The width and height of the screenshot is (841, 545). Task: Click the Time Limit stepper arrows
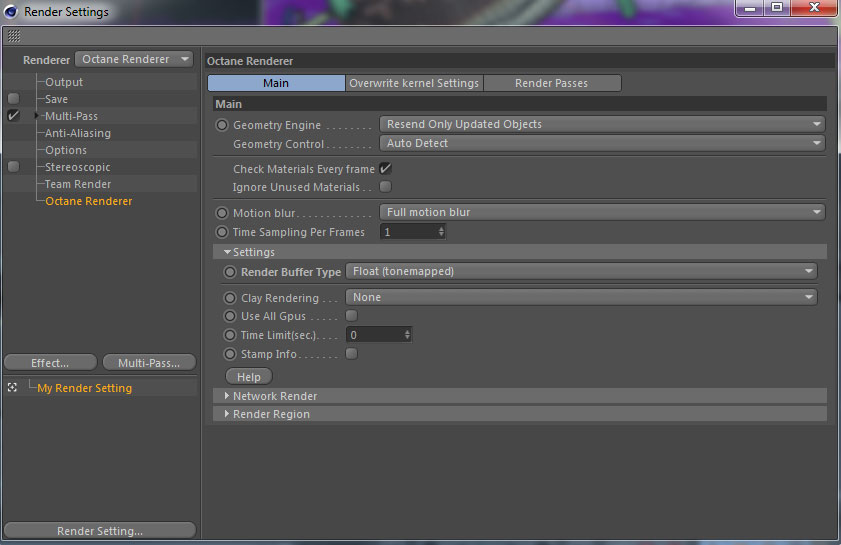pyautogui.click(x=407, y=335)
